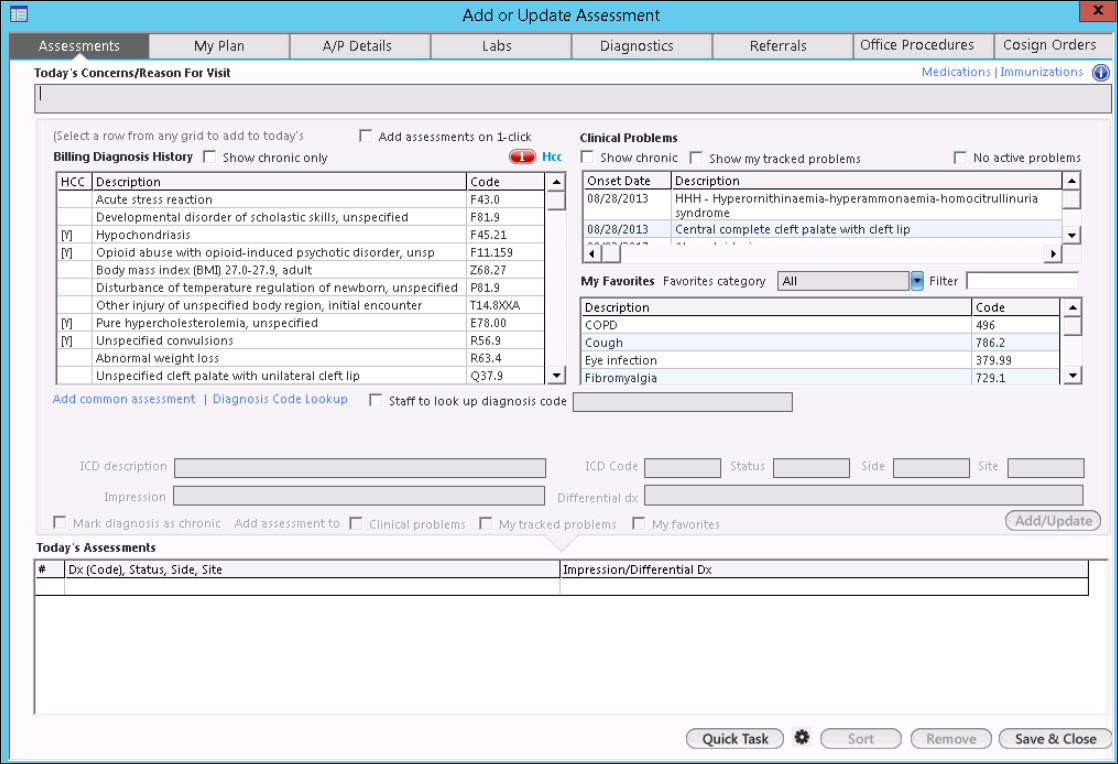Screen dimensions: 1118x764
Task: Select the Assessments tab
Action: click(79, 46)
